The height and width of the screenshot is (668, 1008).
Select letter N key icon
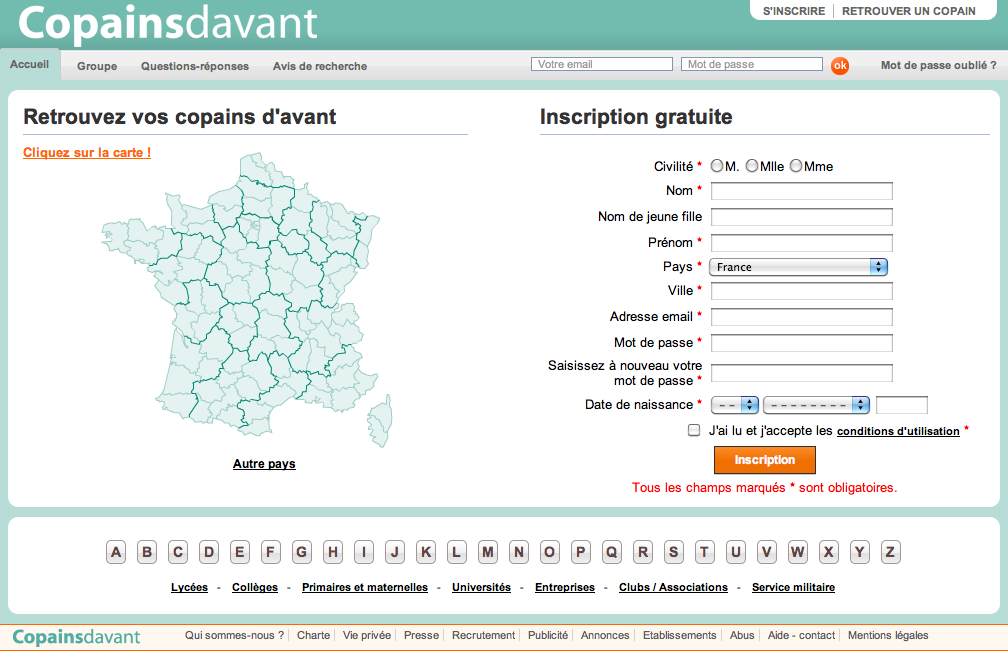(x=519, y=552)
